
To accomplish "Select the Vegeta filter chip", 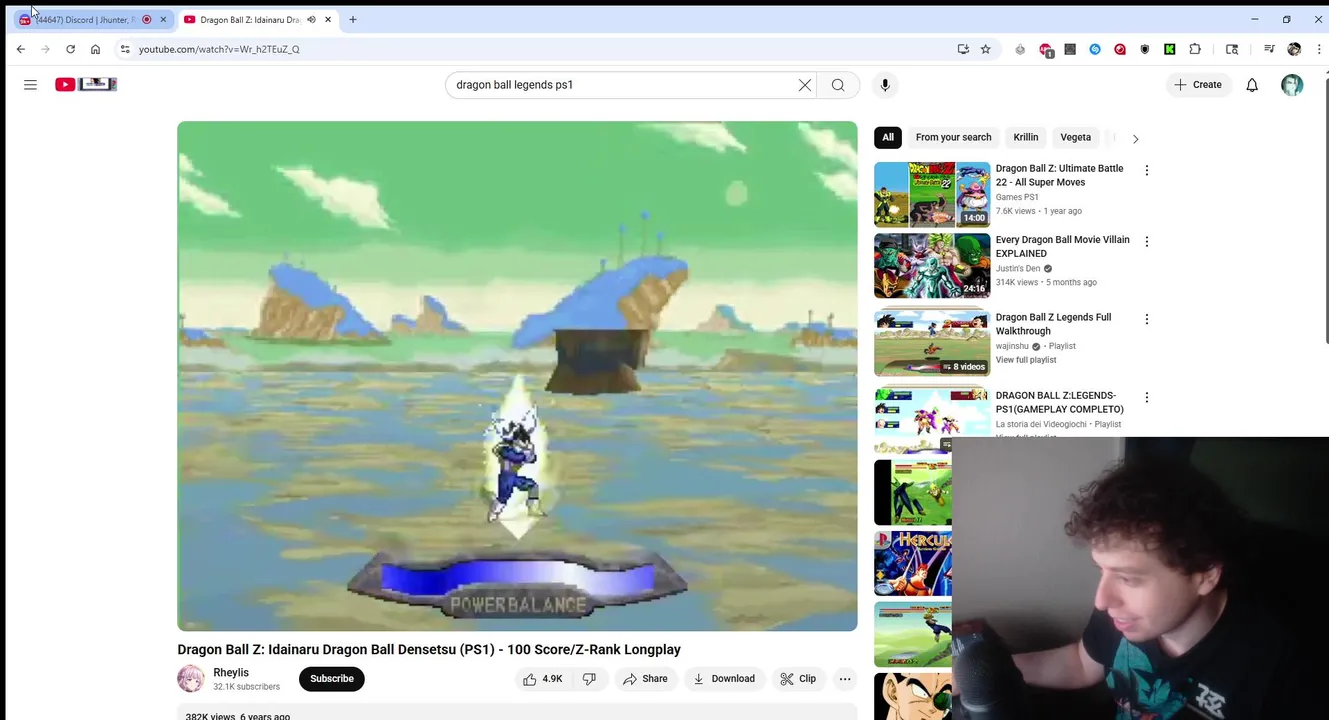I will 1076,137.
